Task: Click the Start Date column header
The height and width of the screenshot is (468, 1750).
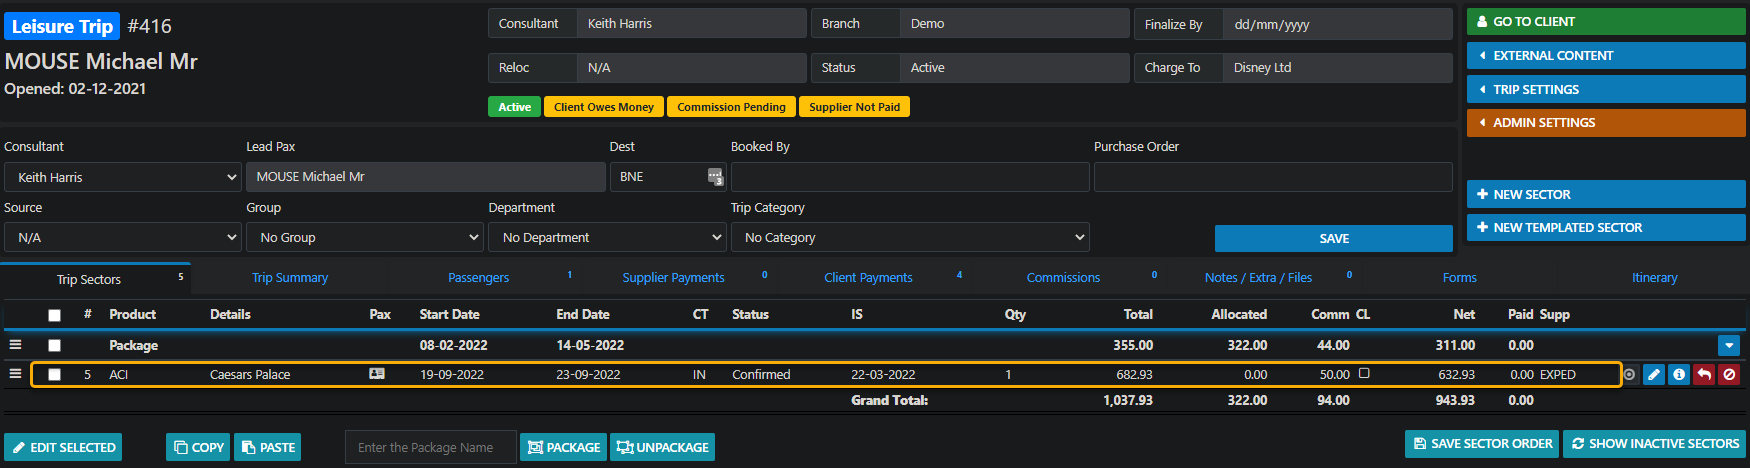Action: pos(450,314)
